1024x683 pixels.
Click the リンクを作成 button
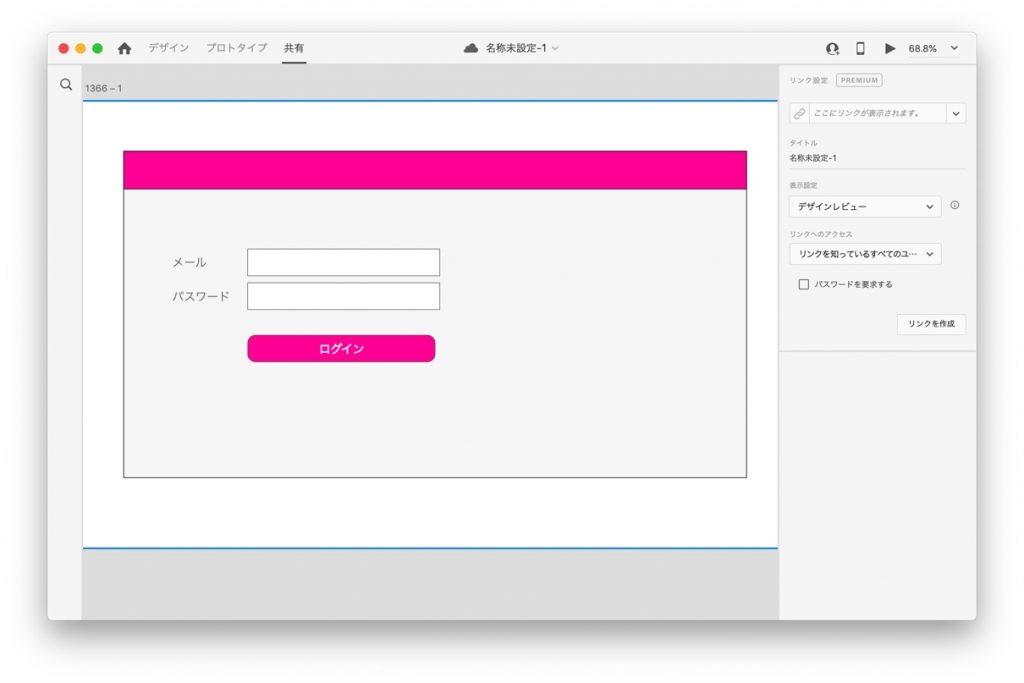pos(931,324)
